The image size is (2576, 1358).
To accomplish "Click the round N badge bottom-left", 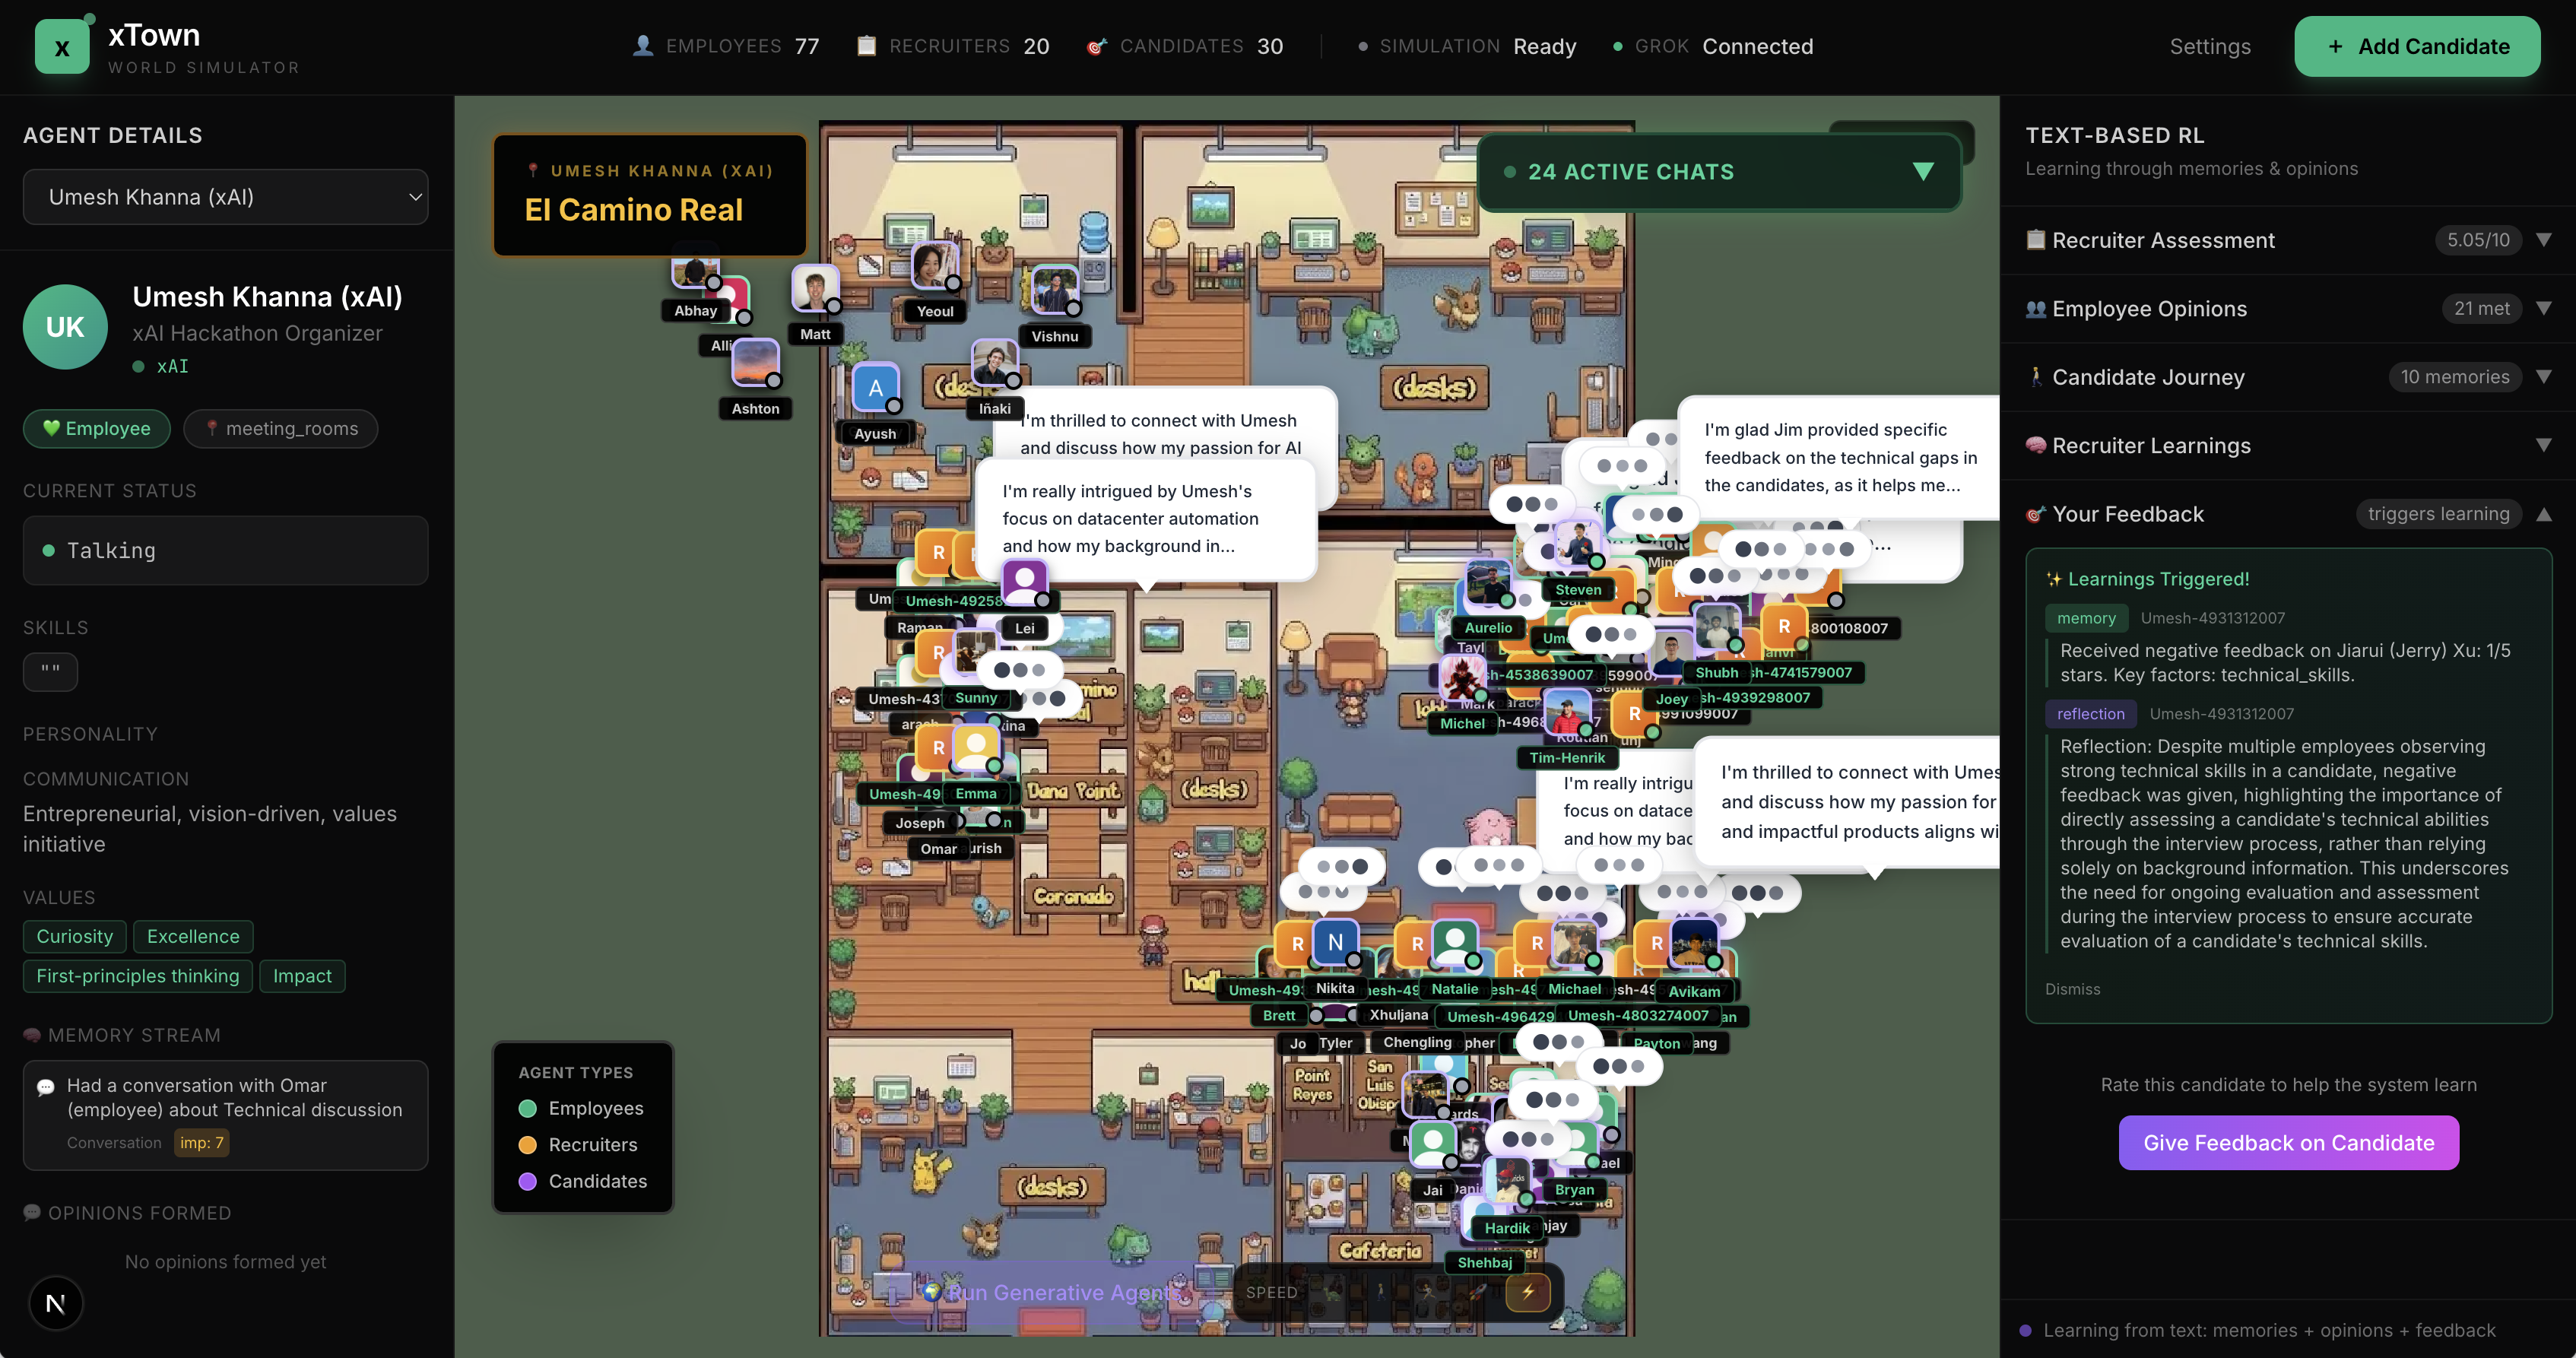I will 56,1303.
